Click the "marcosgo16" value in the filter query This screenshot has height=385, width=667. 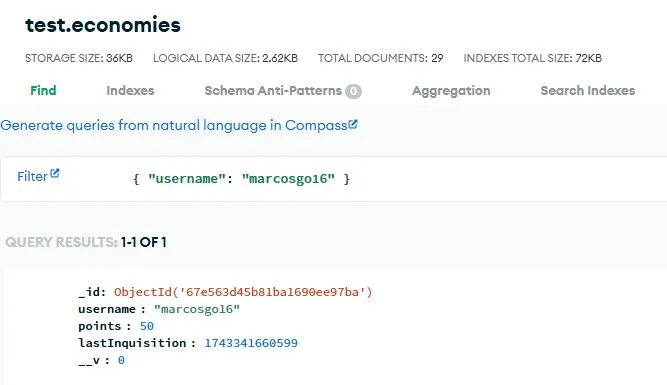(288, 179)
